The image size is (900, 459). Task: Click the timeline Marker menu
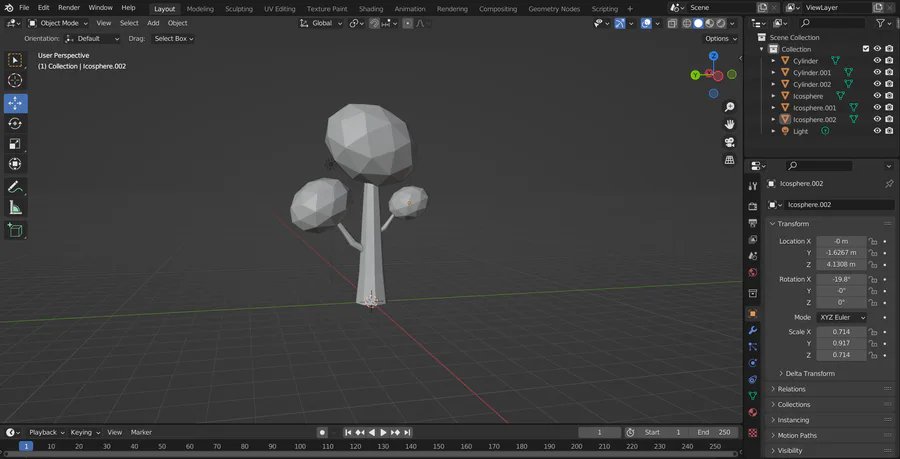(141, 432)
